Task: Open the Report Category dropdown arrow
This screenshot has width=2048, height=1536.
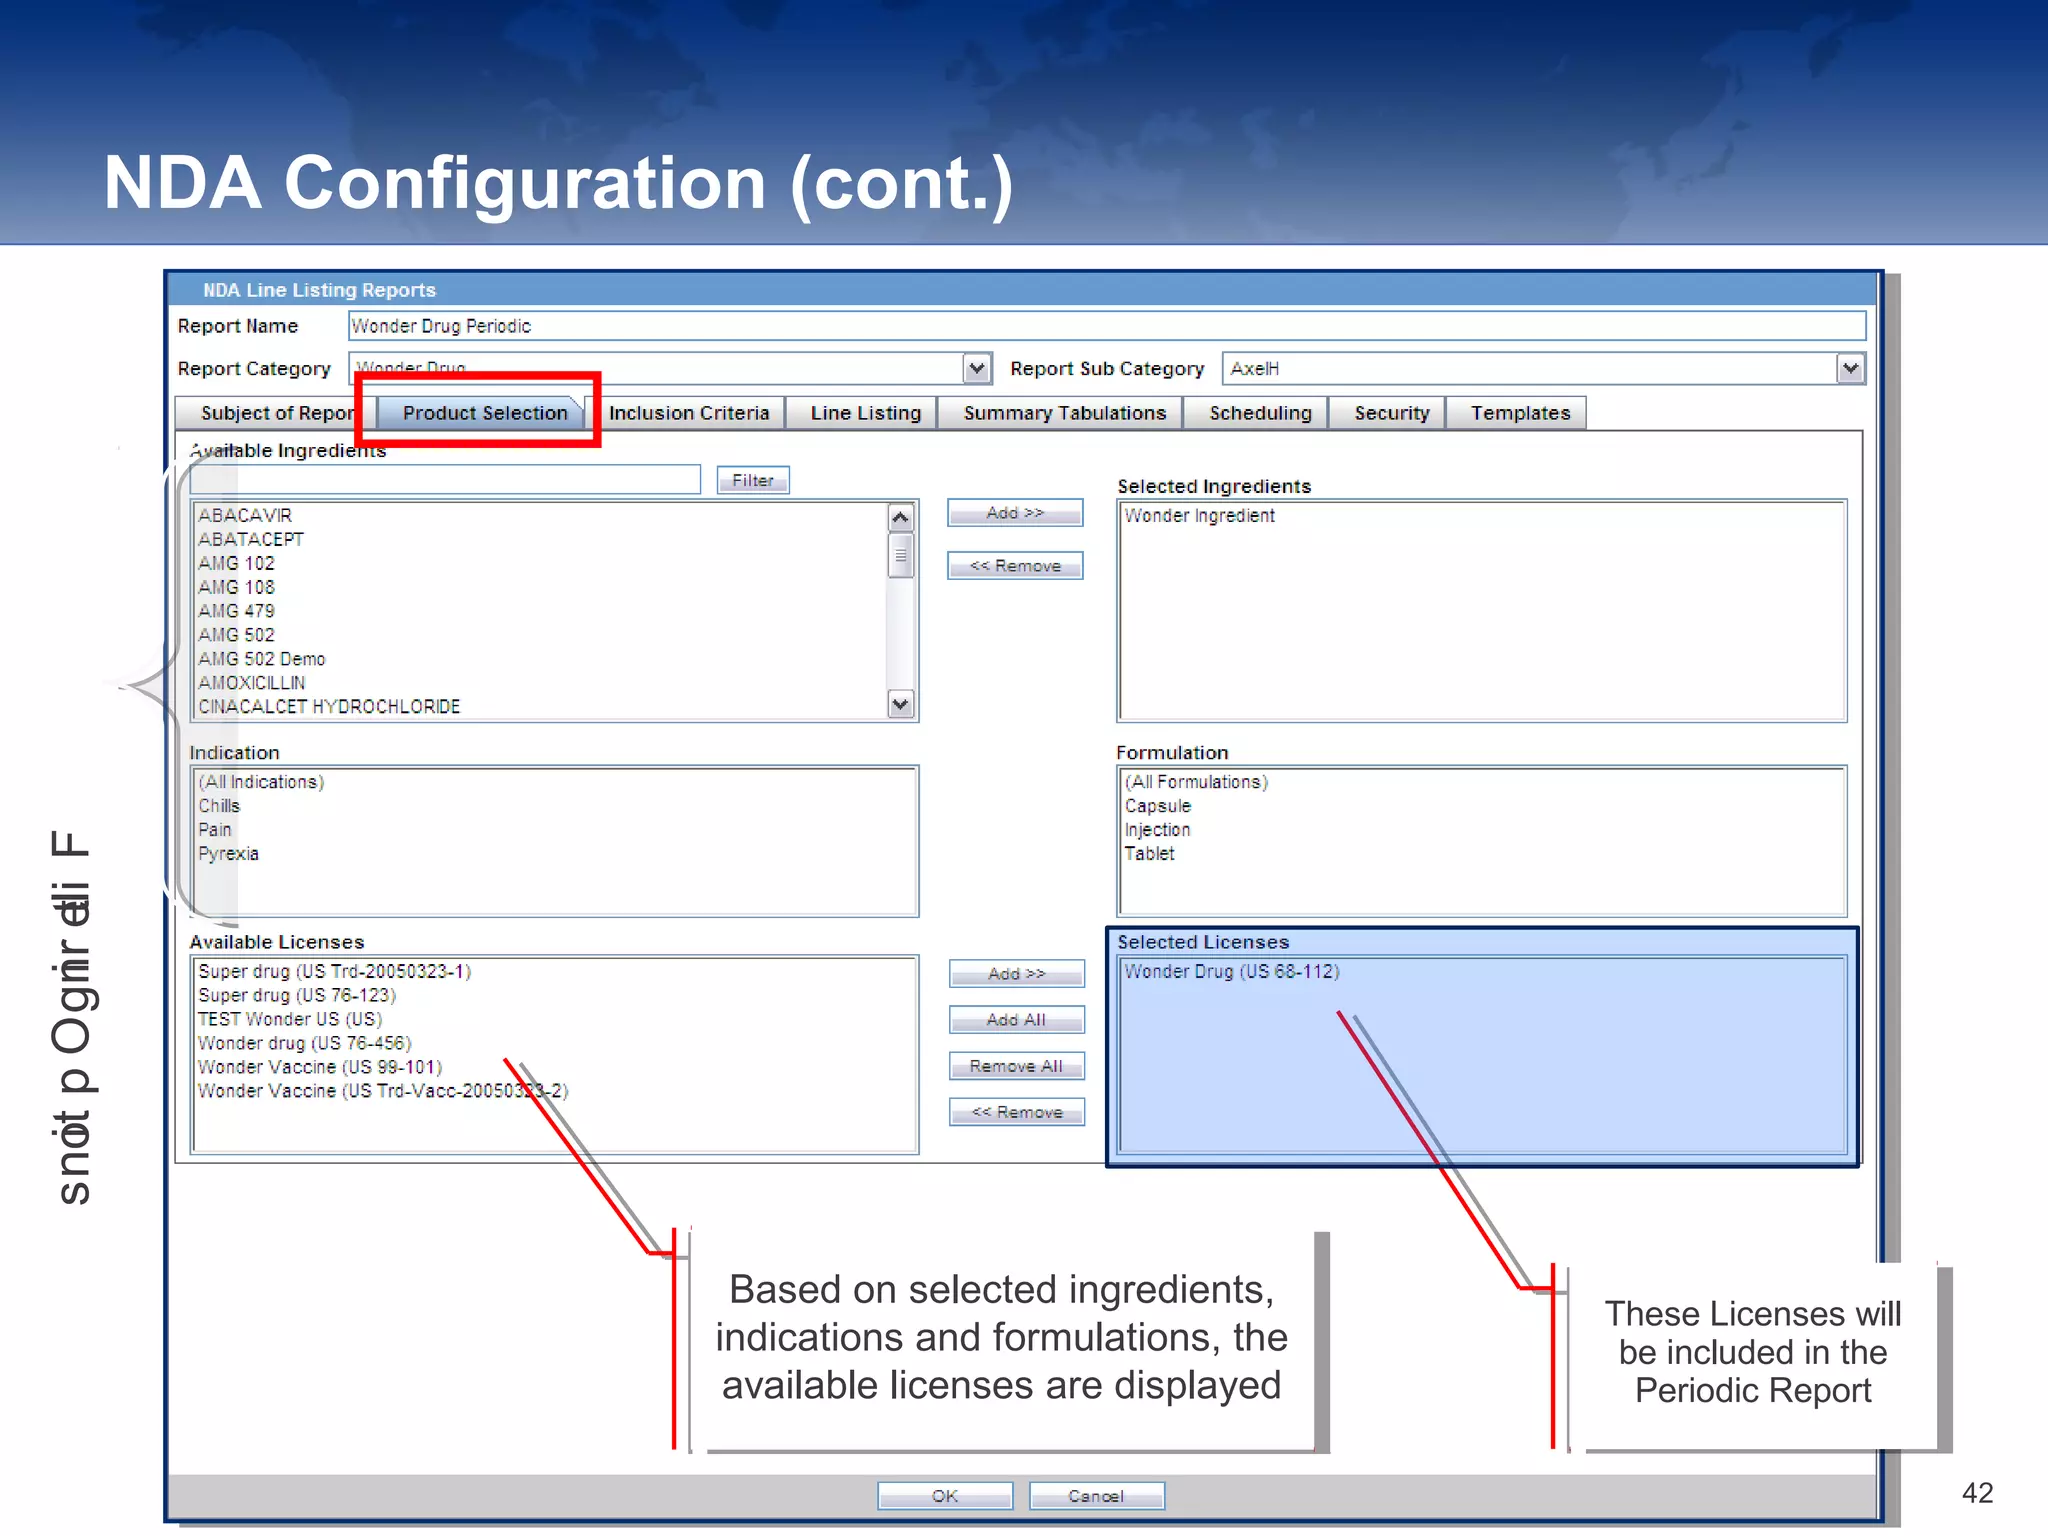Action: pos(977,369)
